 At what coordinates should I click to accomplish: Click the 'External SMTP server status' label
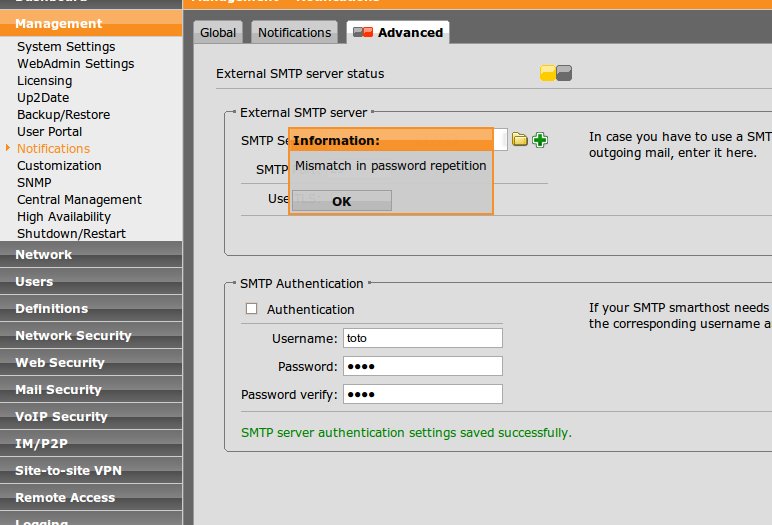click(x=300, y=73)
